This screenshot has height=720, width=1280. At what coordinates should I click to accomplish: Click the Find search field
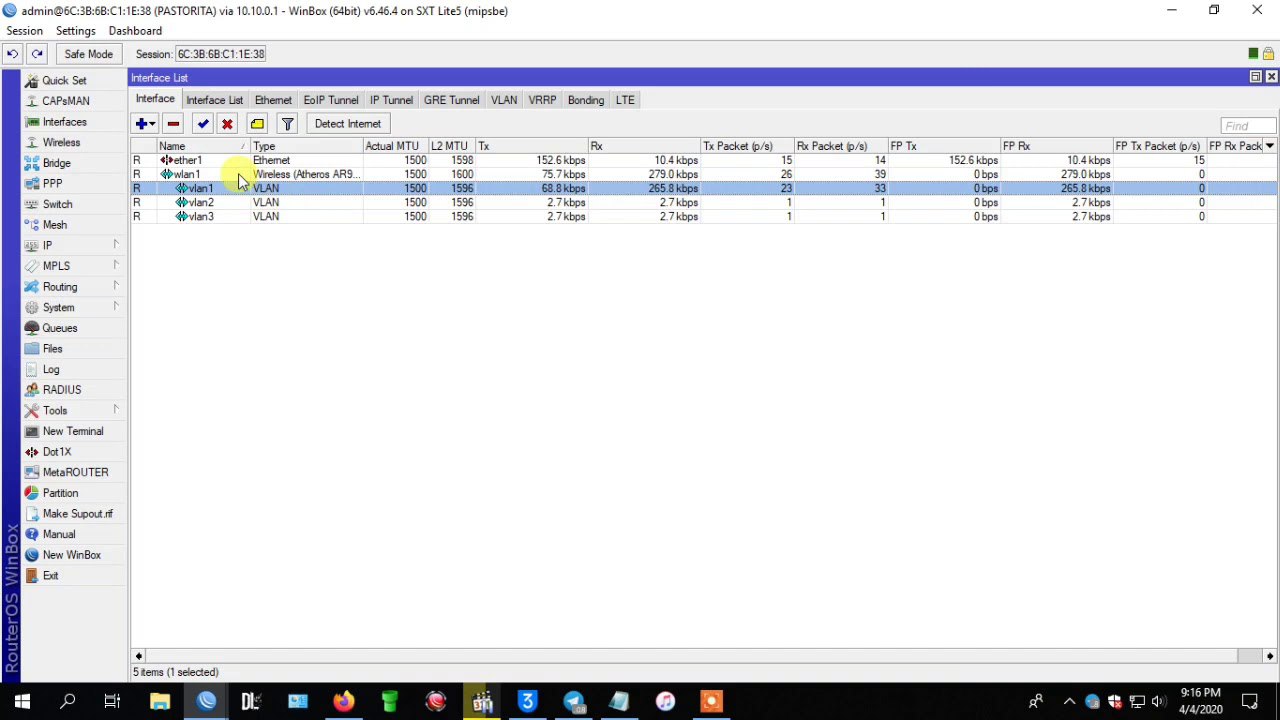[1248, 126]
